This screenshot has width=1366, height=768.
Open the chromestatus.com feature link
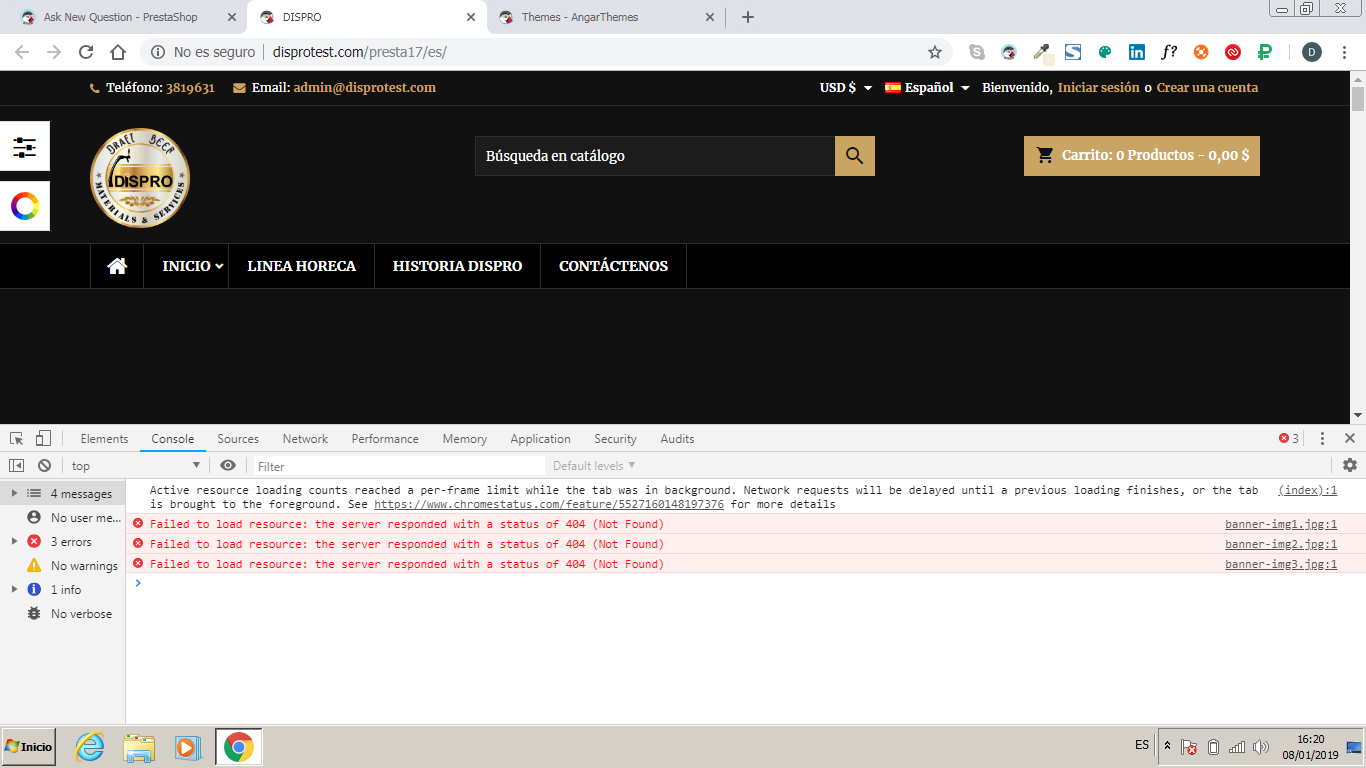[549, 504]
